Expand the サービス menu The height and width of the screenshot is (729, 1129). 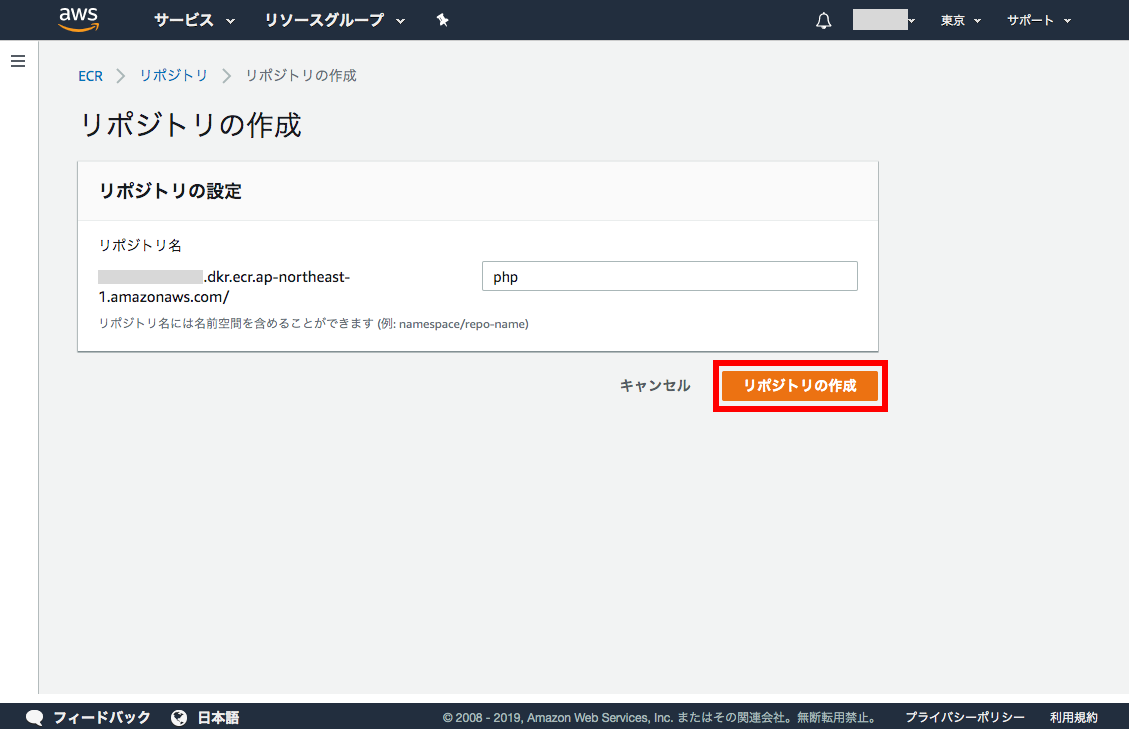click(194, 20)
